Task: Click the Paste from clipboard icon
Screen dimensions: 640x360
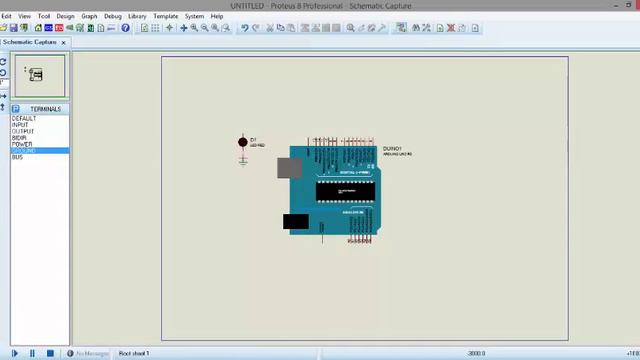Action: (291, 28)
